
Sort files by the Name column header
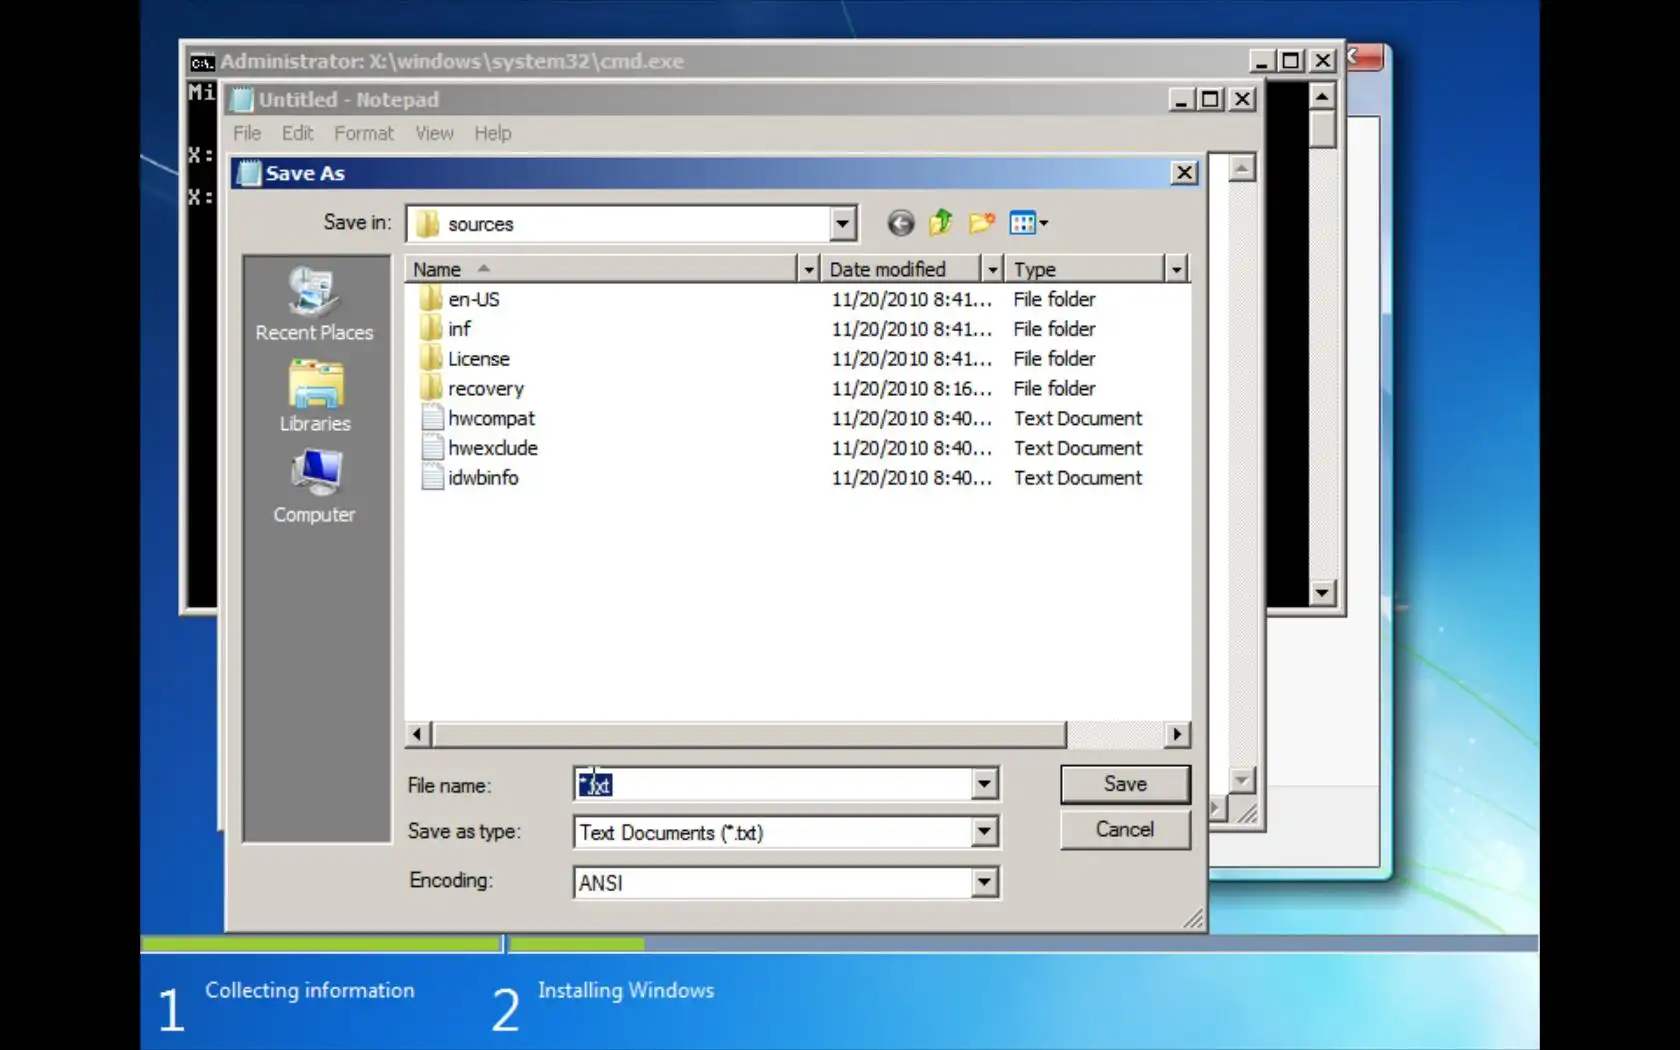coord(602,269)
